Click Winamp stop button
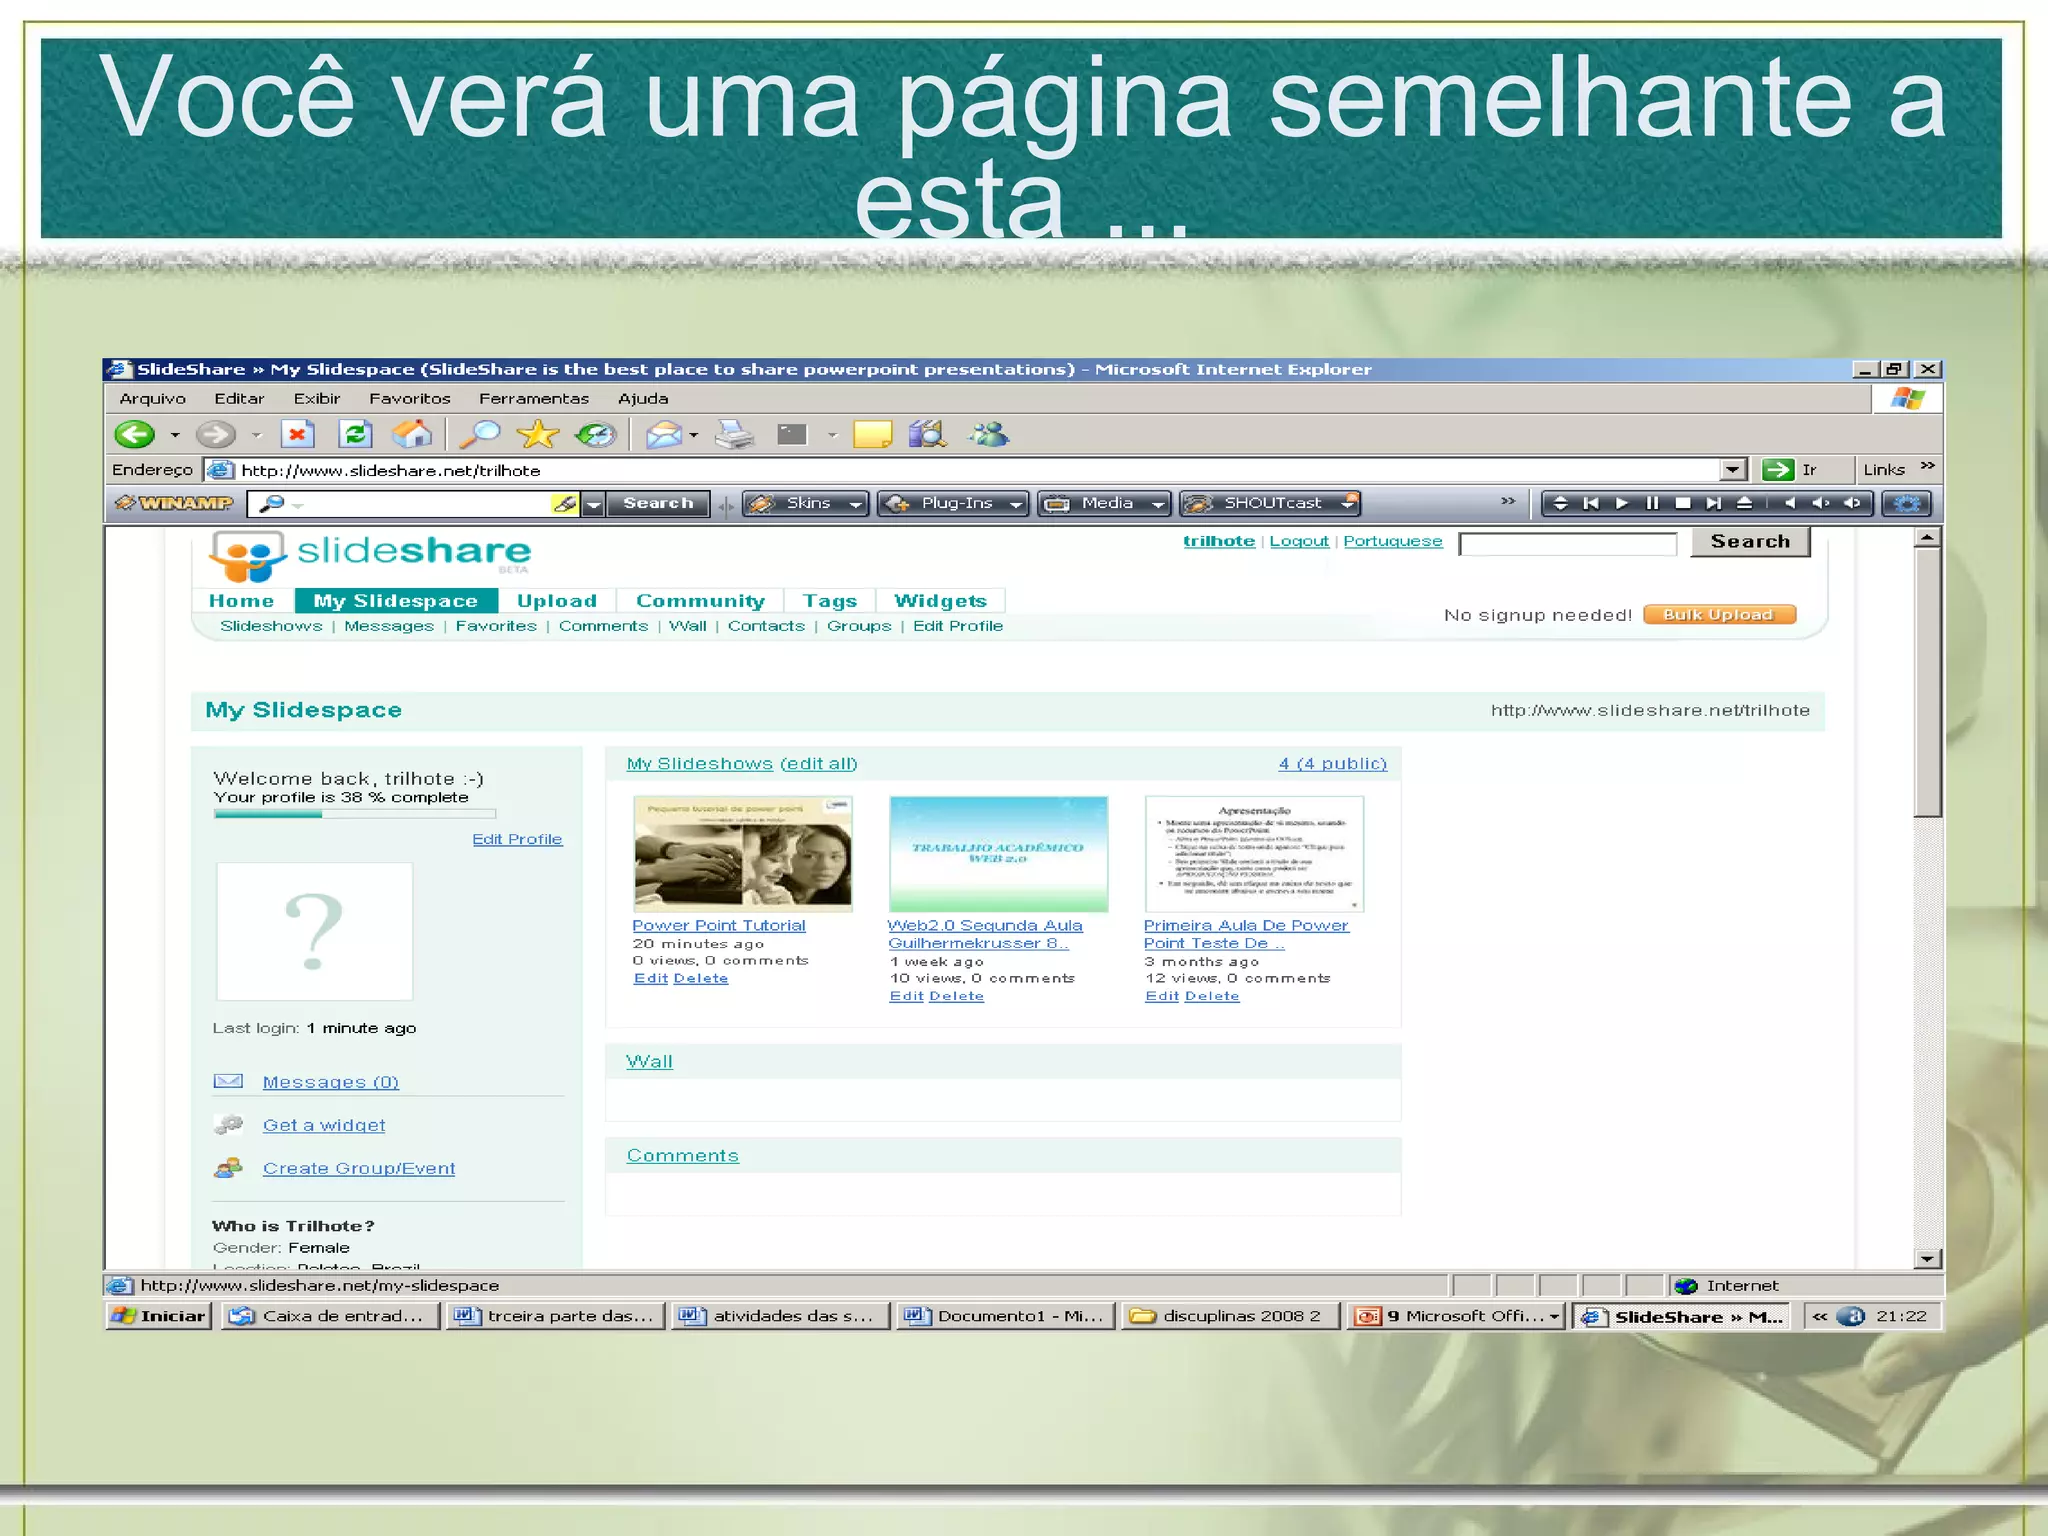This screenshot has height=1536, width=2048. click(1683, 503)
